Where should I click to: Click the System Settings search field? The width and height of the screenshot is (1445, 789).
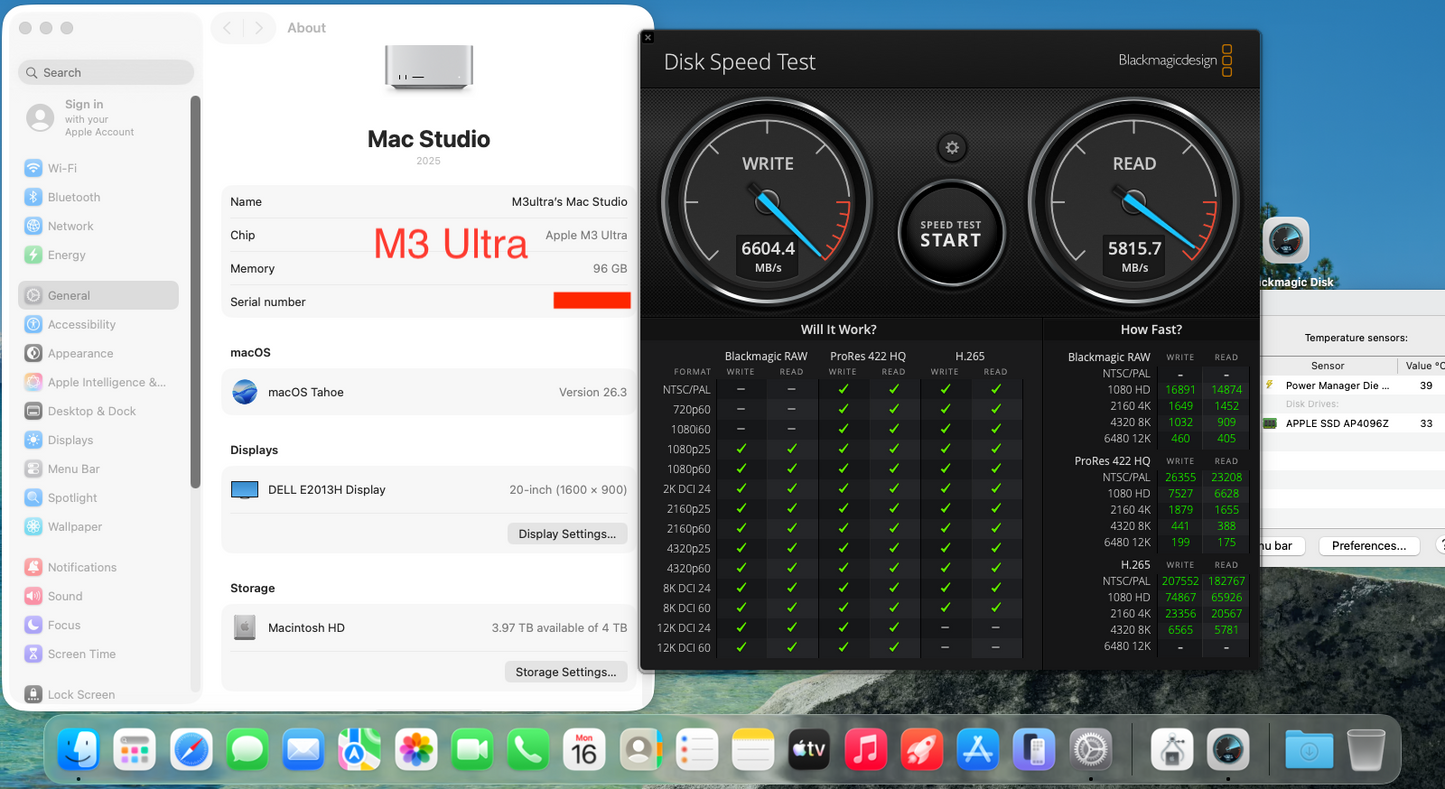click(x=105, y=71)
